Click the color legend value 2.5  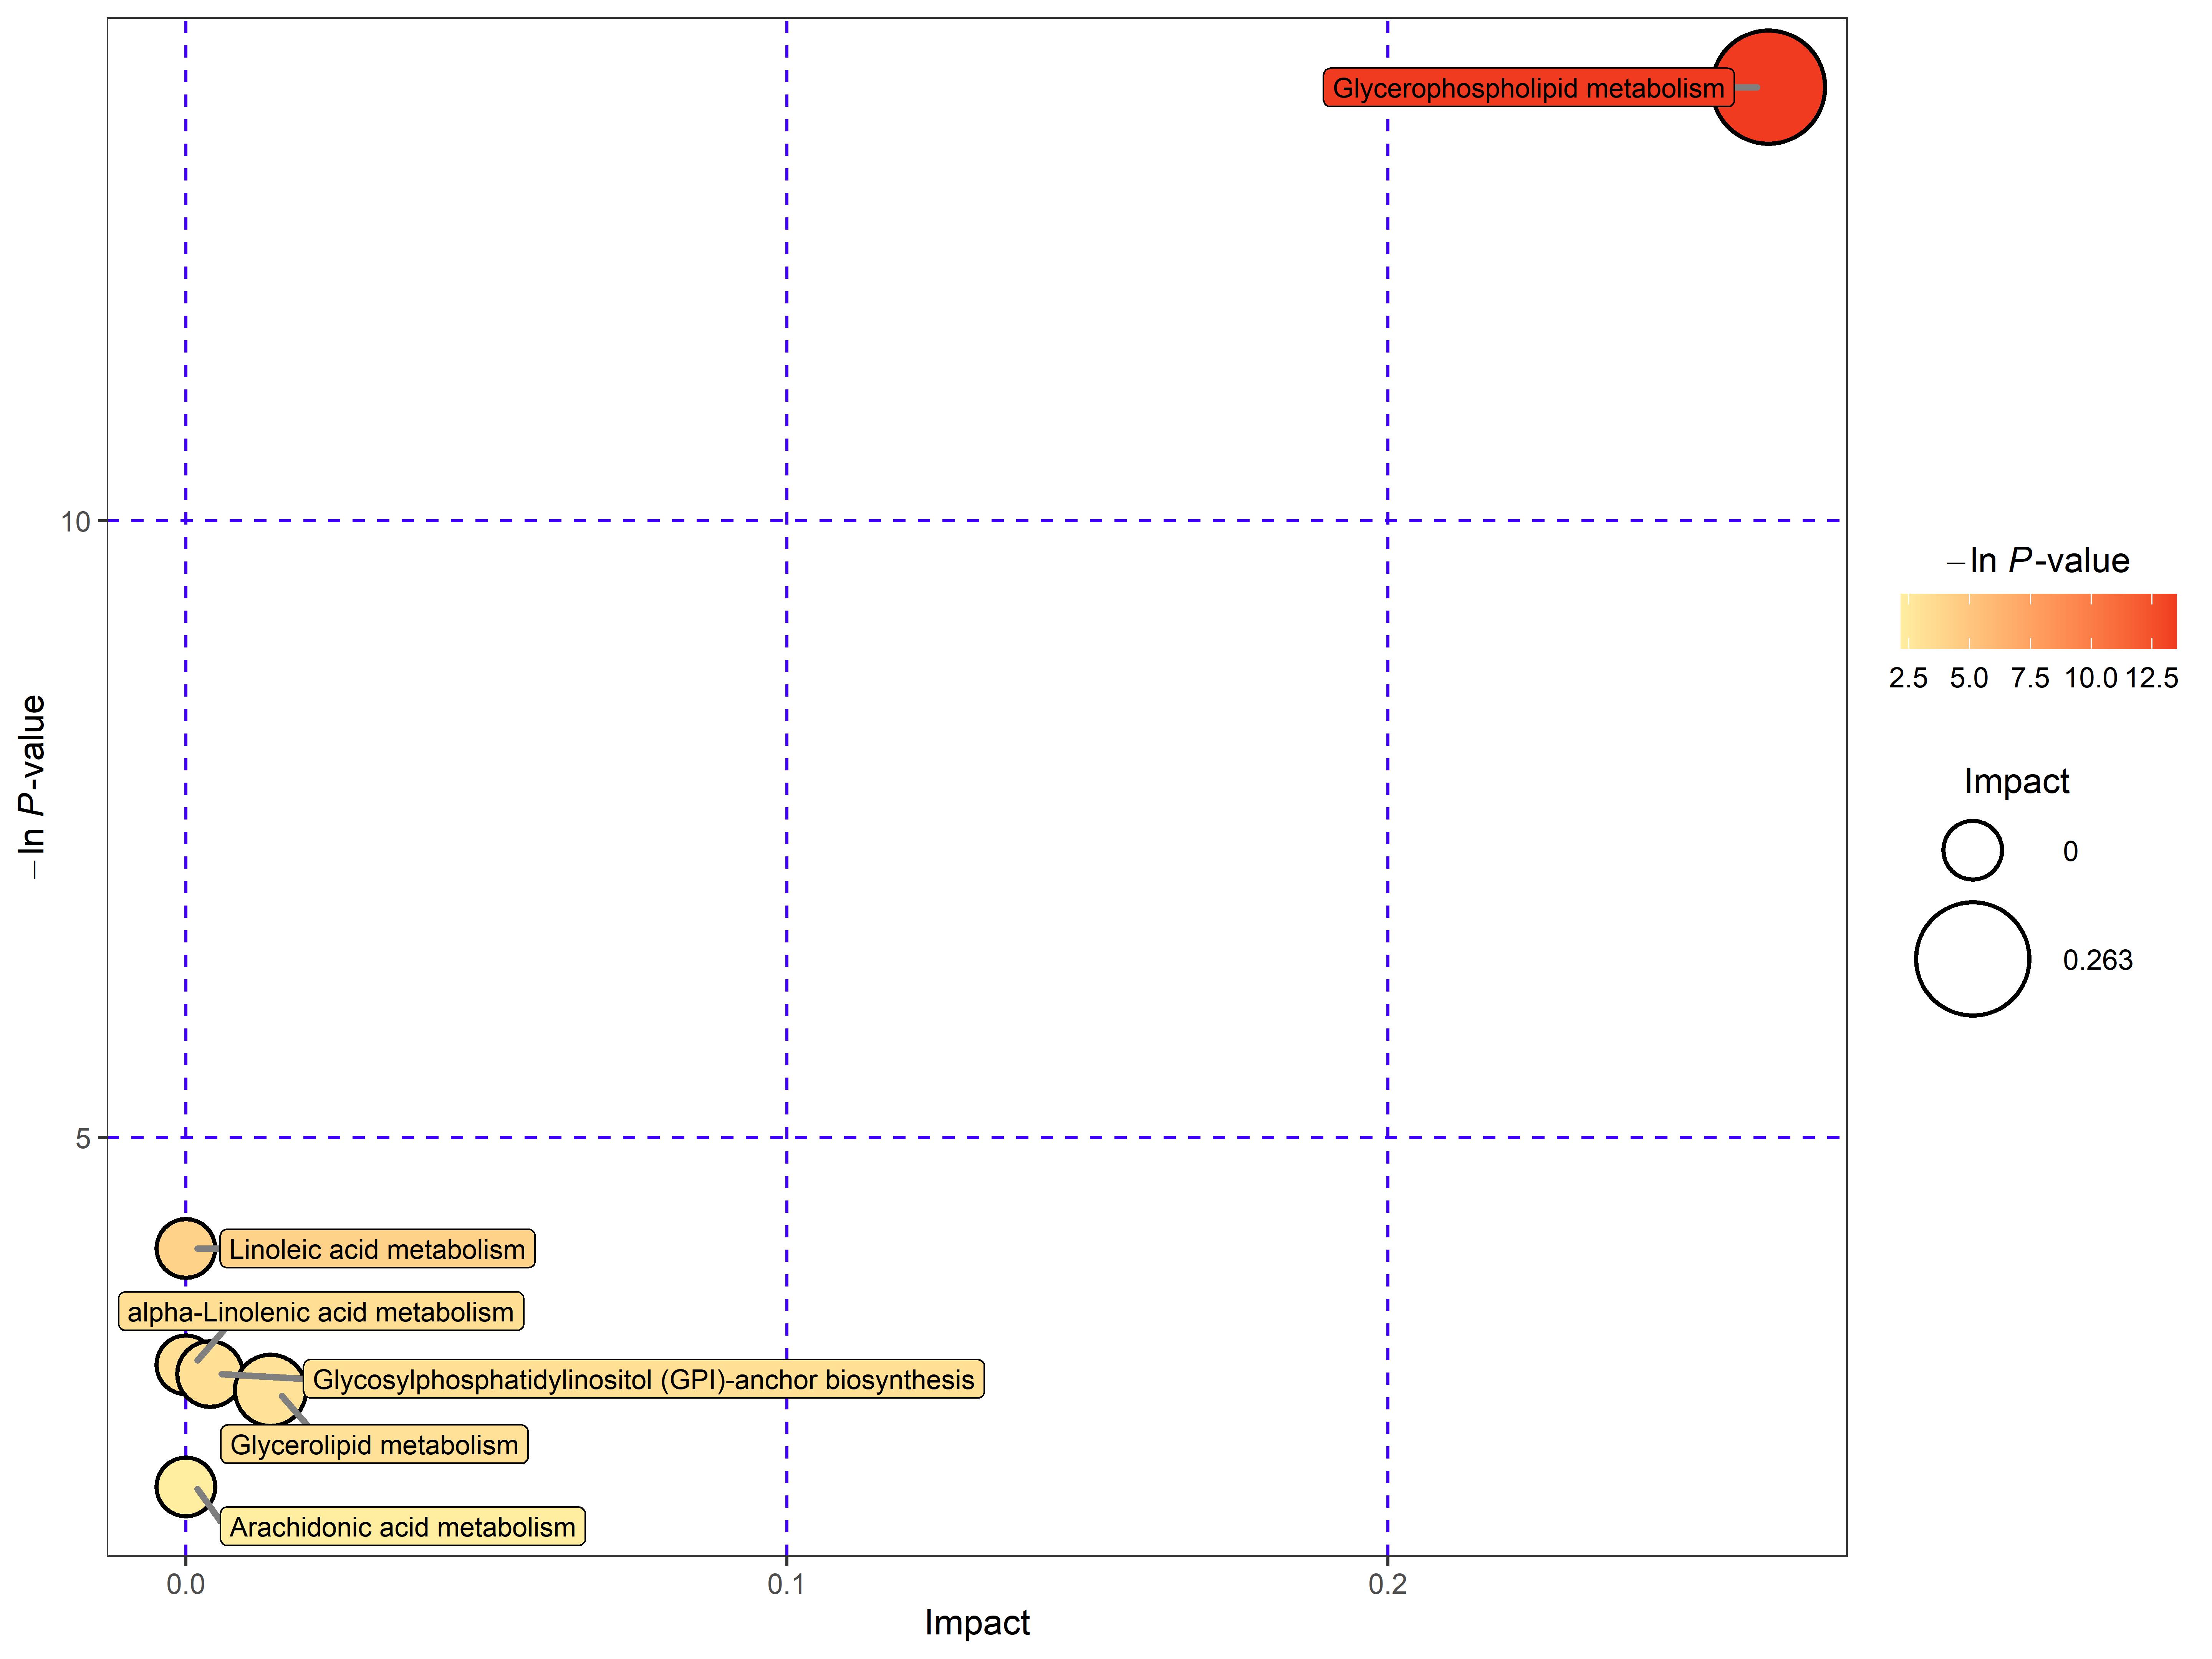[x=1907, y=678]
